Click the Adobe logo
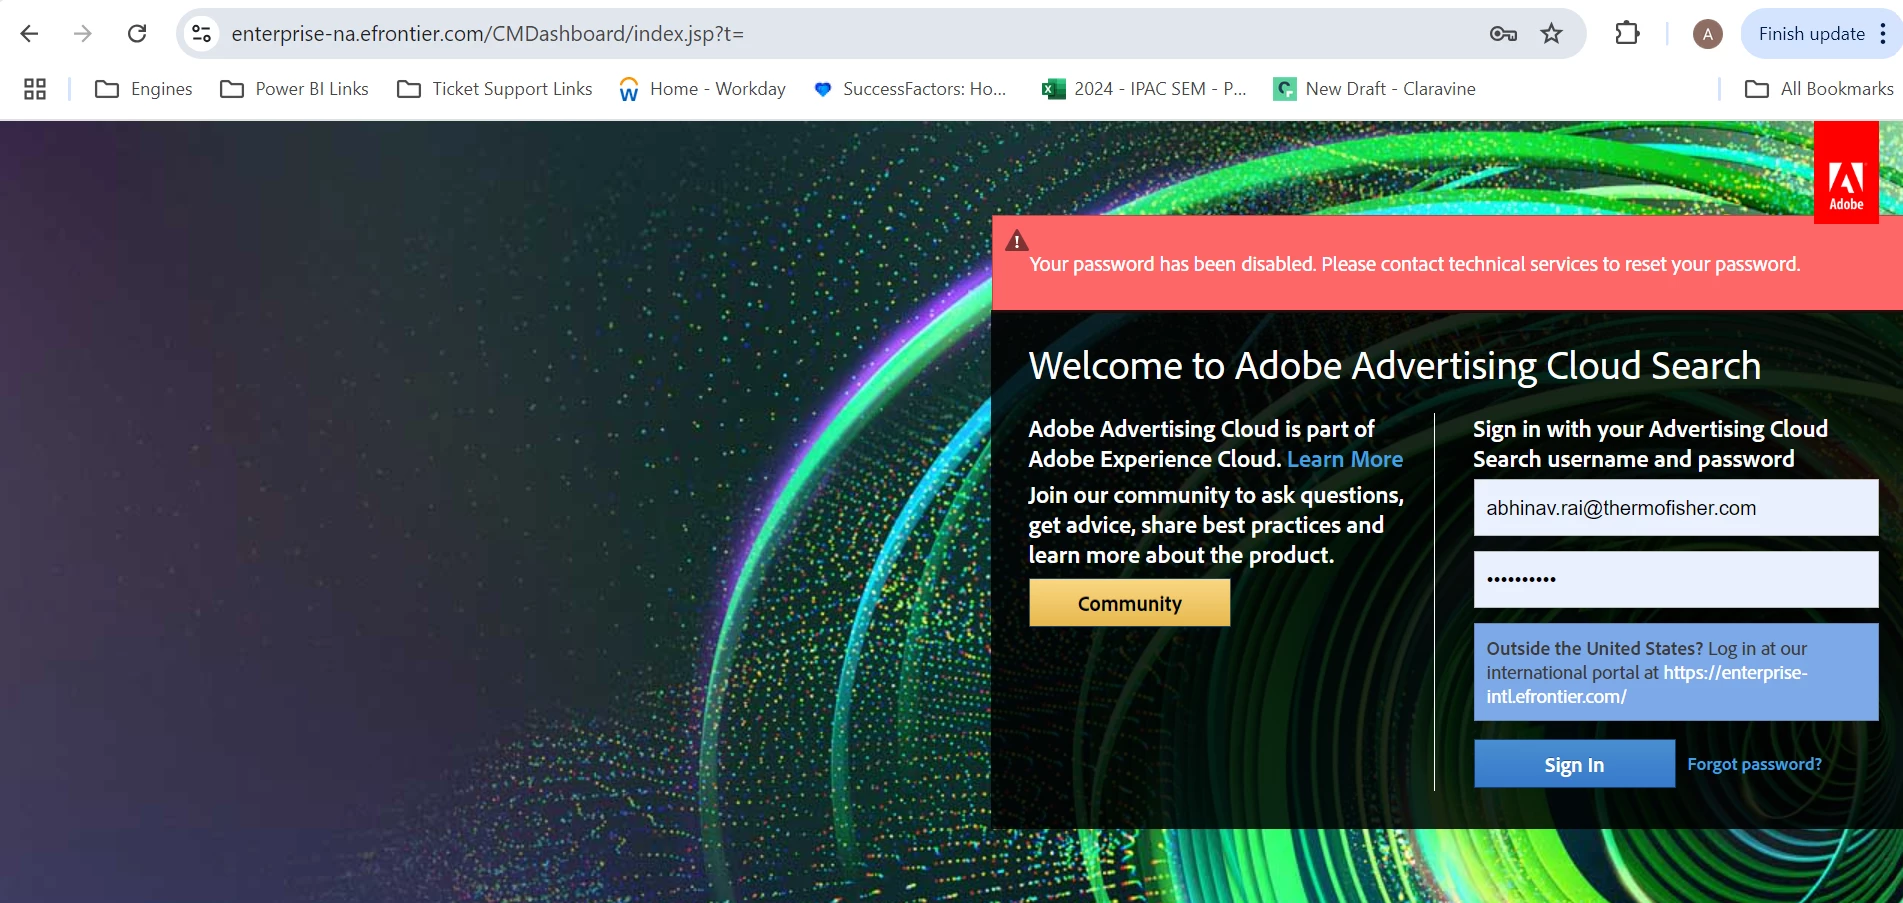This screenshot has width=1903, height=903. [x=1846, y=172]
